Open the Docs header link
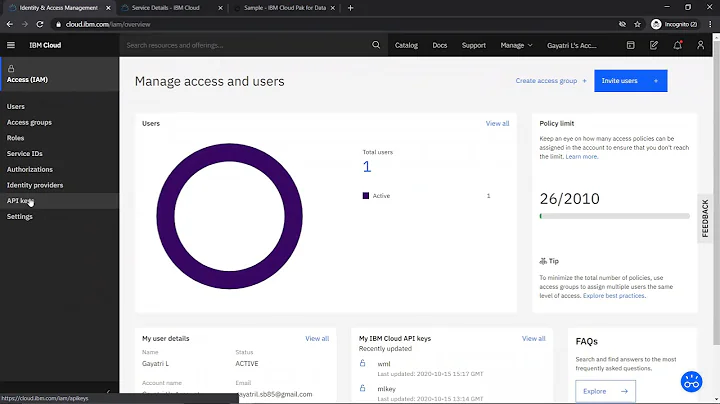Screen dimensions: 720x404 click(x=439, y=45)
